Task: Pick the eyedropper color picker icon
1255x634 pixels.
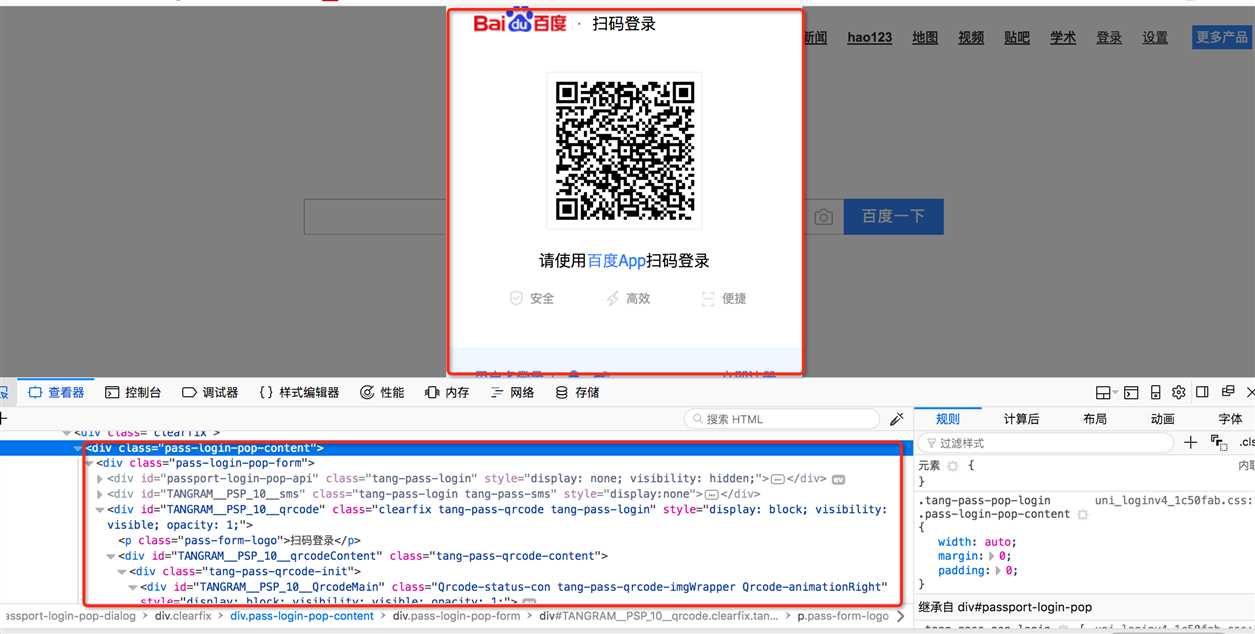Action: click(897, 419)
